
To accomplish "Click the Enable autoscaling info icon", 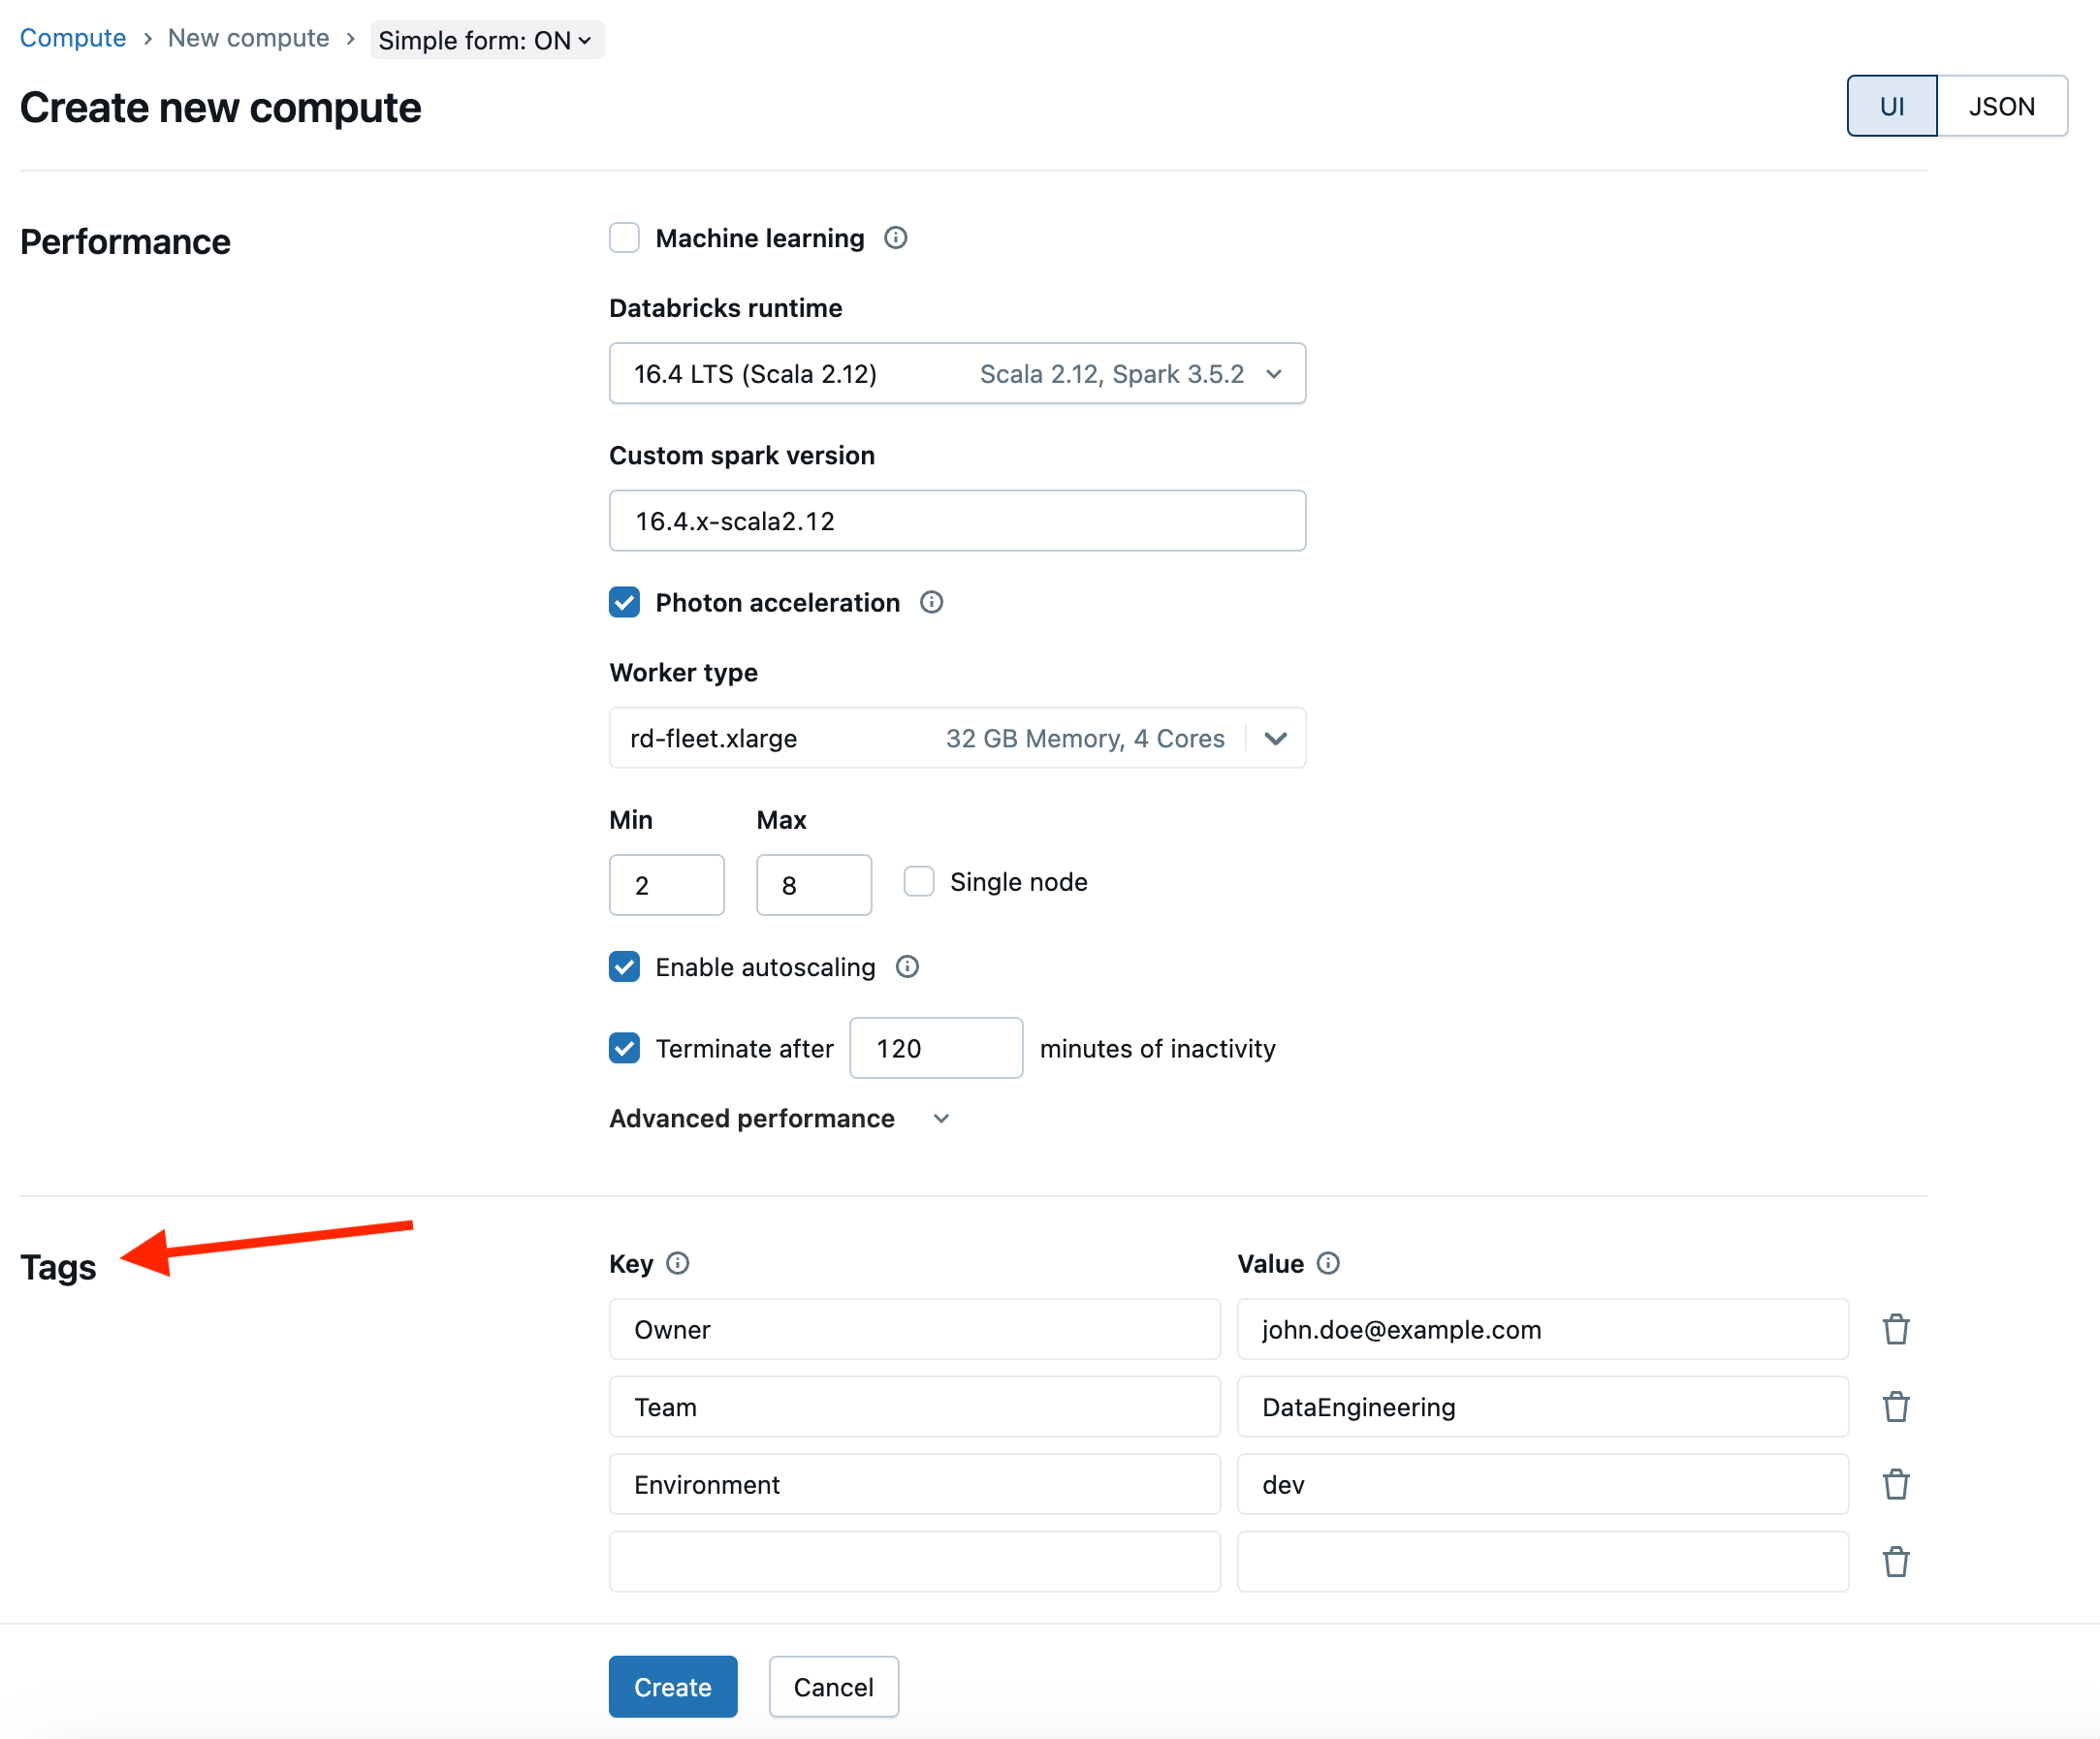I will click(x=907, y=967).
